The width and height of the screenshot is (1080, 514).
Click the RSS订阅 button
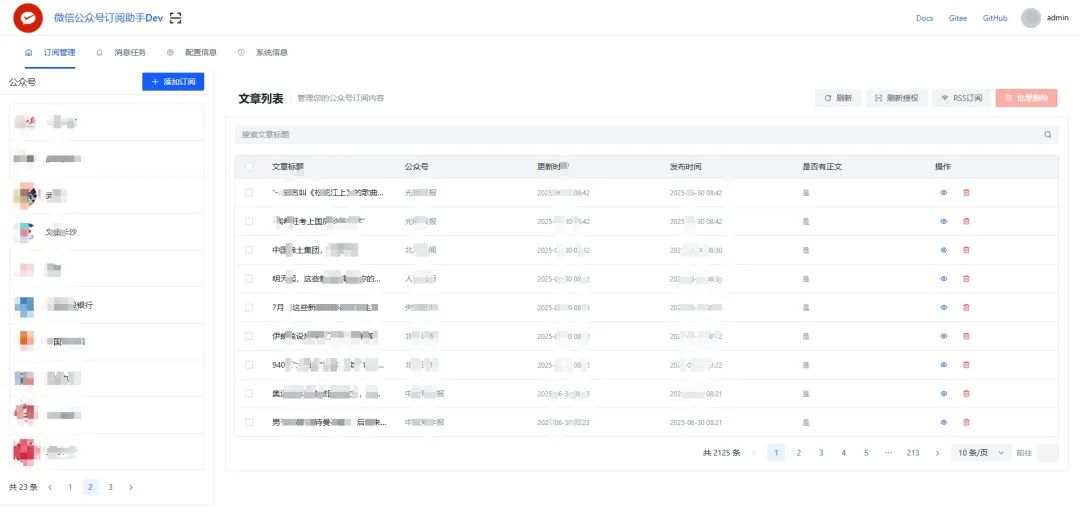coord(962,99)
